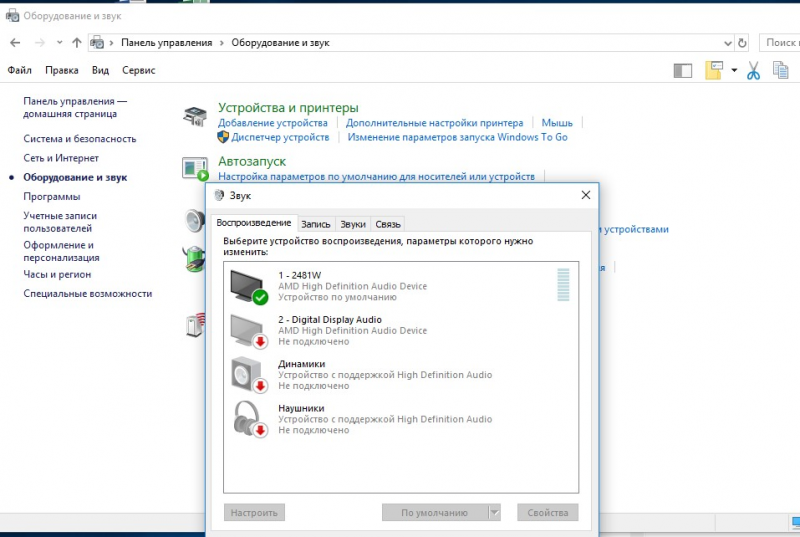Open the Диспетчер устройств link
The height and width of the screenshot is (537, 800).
280,137
